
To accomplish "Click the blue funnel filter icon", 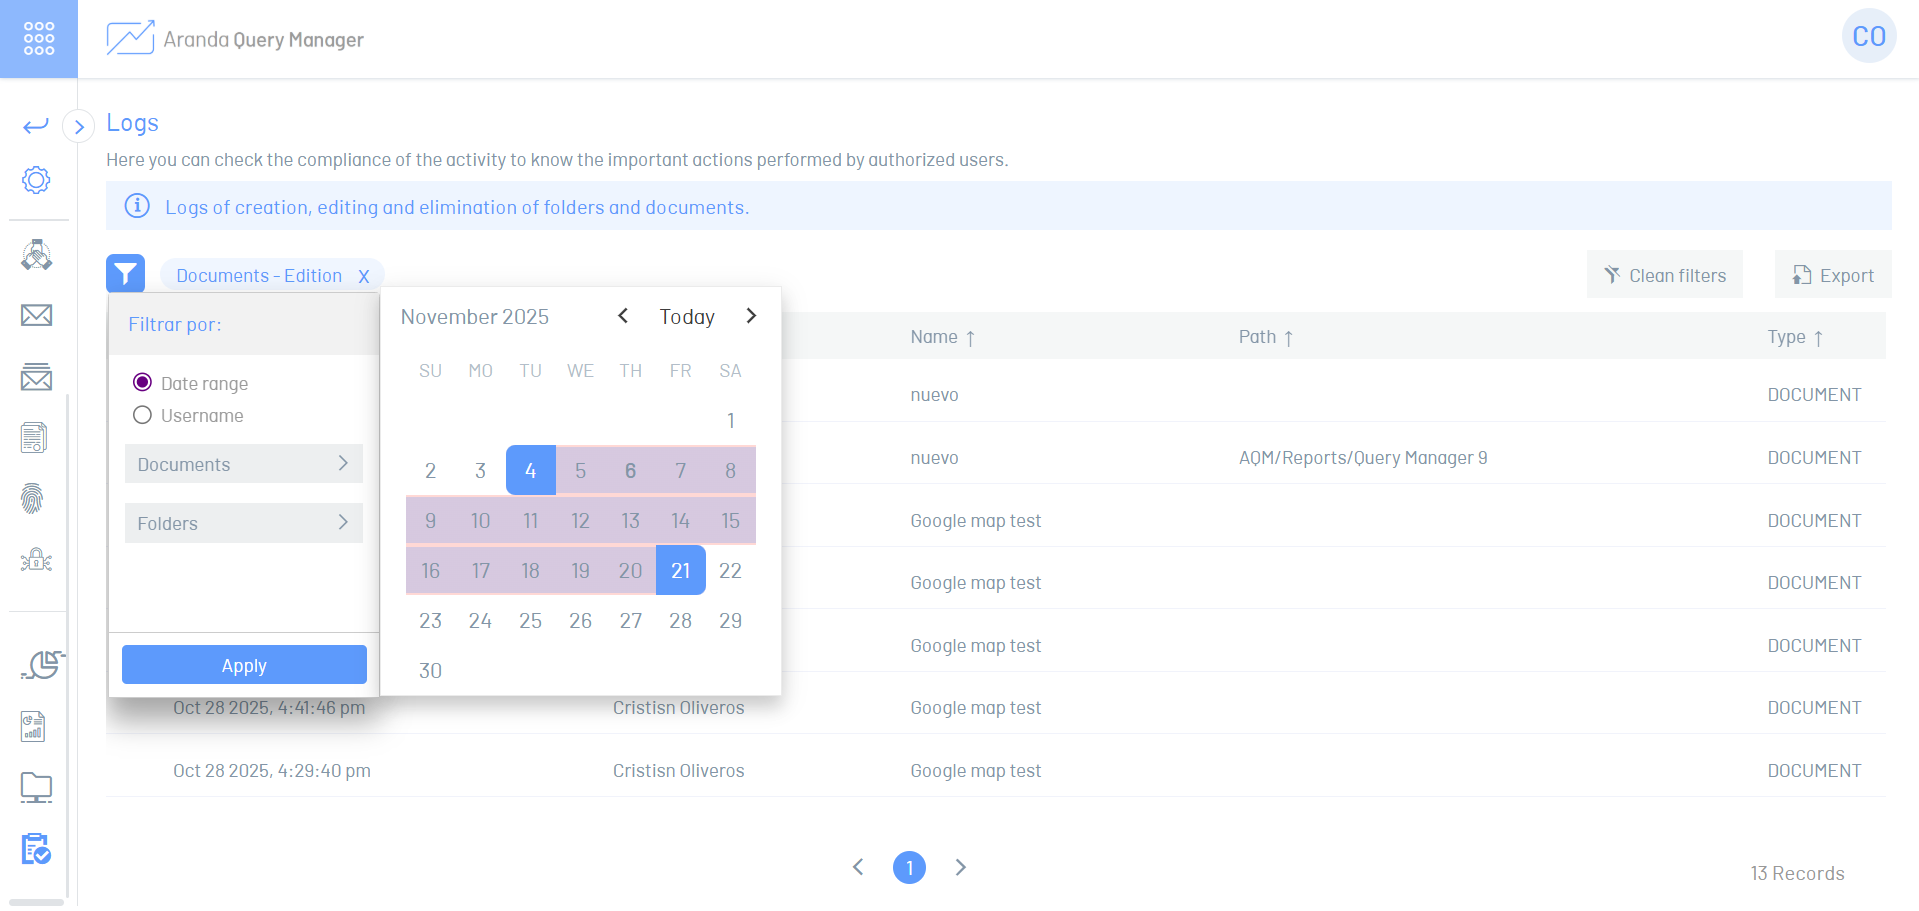I will tap(125, 274).
